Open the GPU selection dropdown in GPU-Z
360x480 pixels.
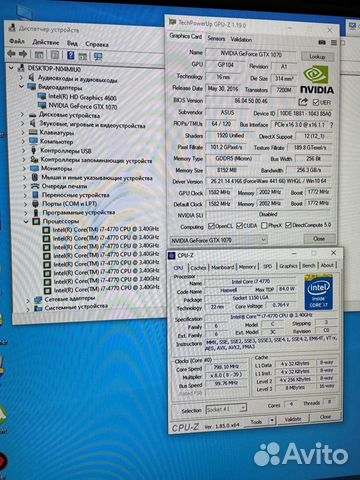coord(219,240)
